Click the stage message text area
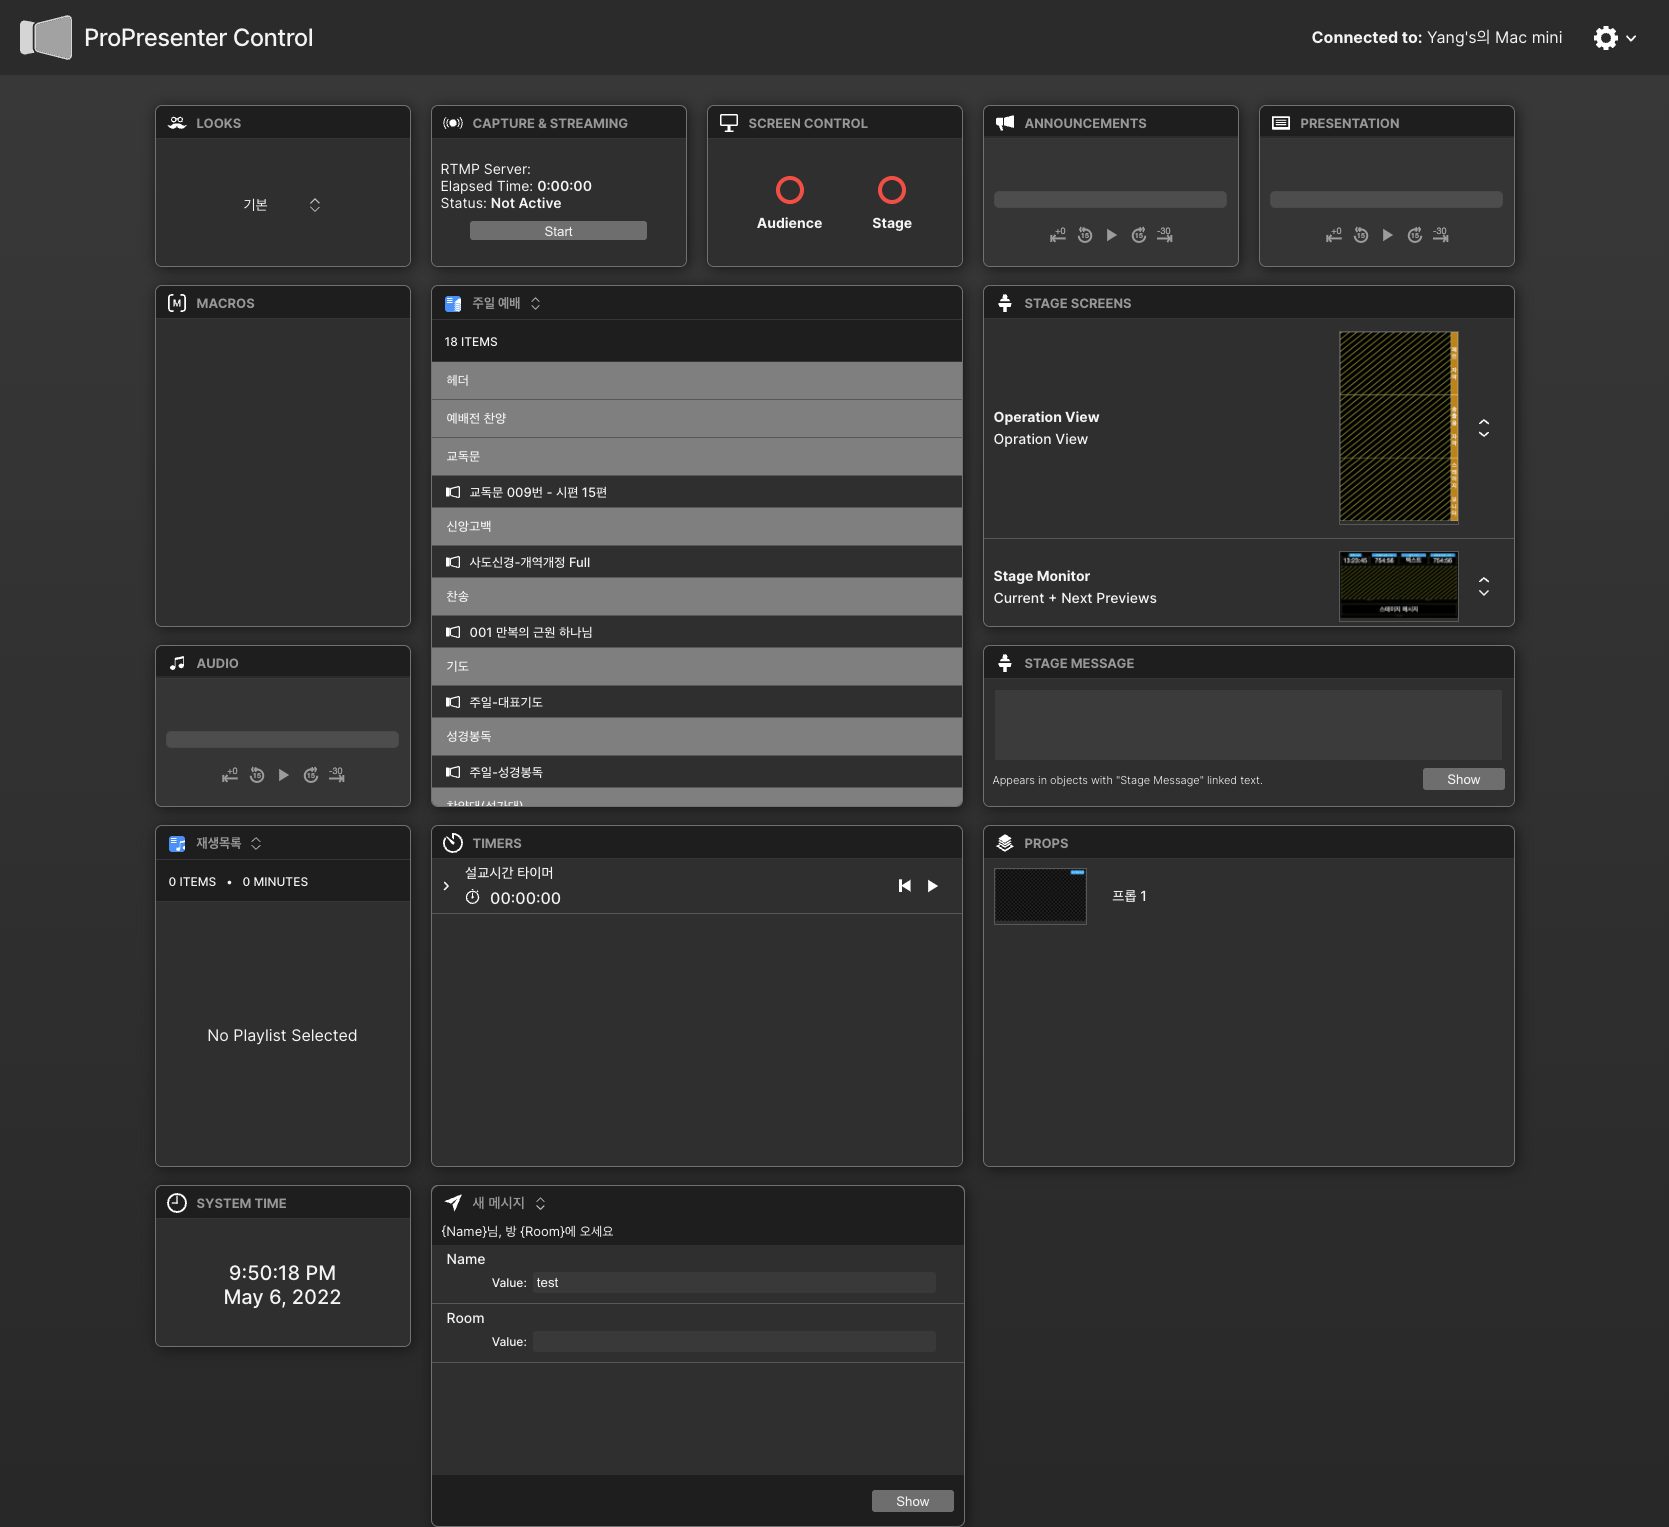This screenshot has height=1527, width=1669. coord(1248,725)
